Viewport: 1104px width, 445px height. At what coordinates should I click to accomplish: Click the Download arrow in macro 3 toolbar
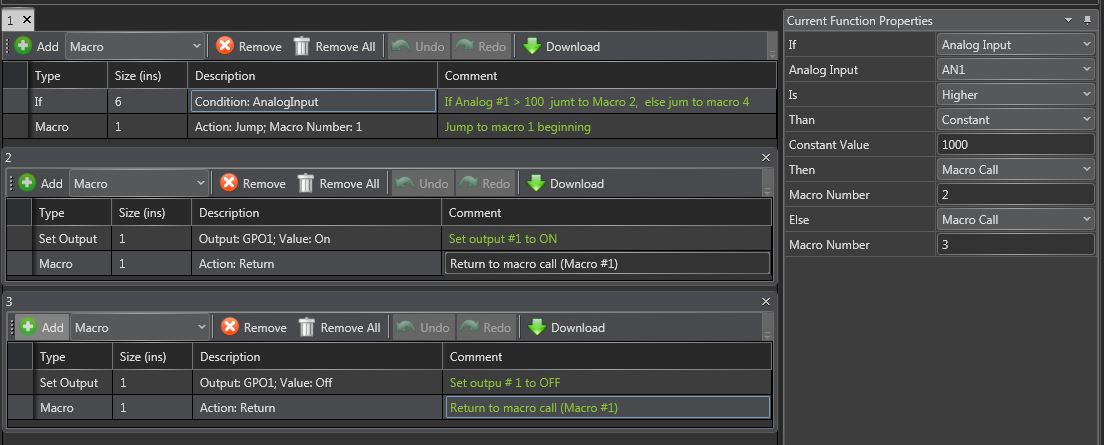pos(536,327)
